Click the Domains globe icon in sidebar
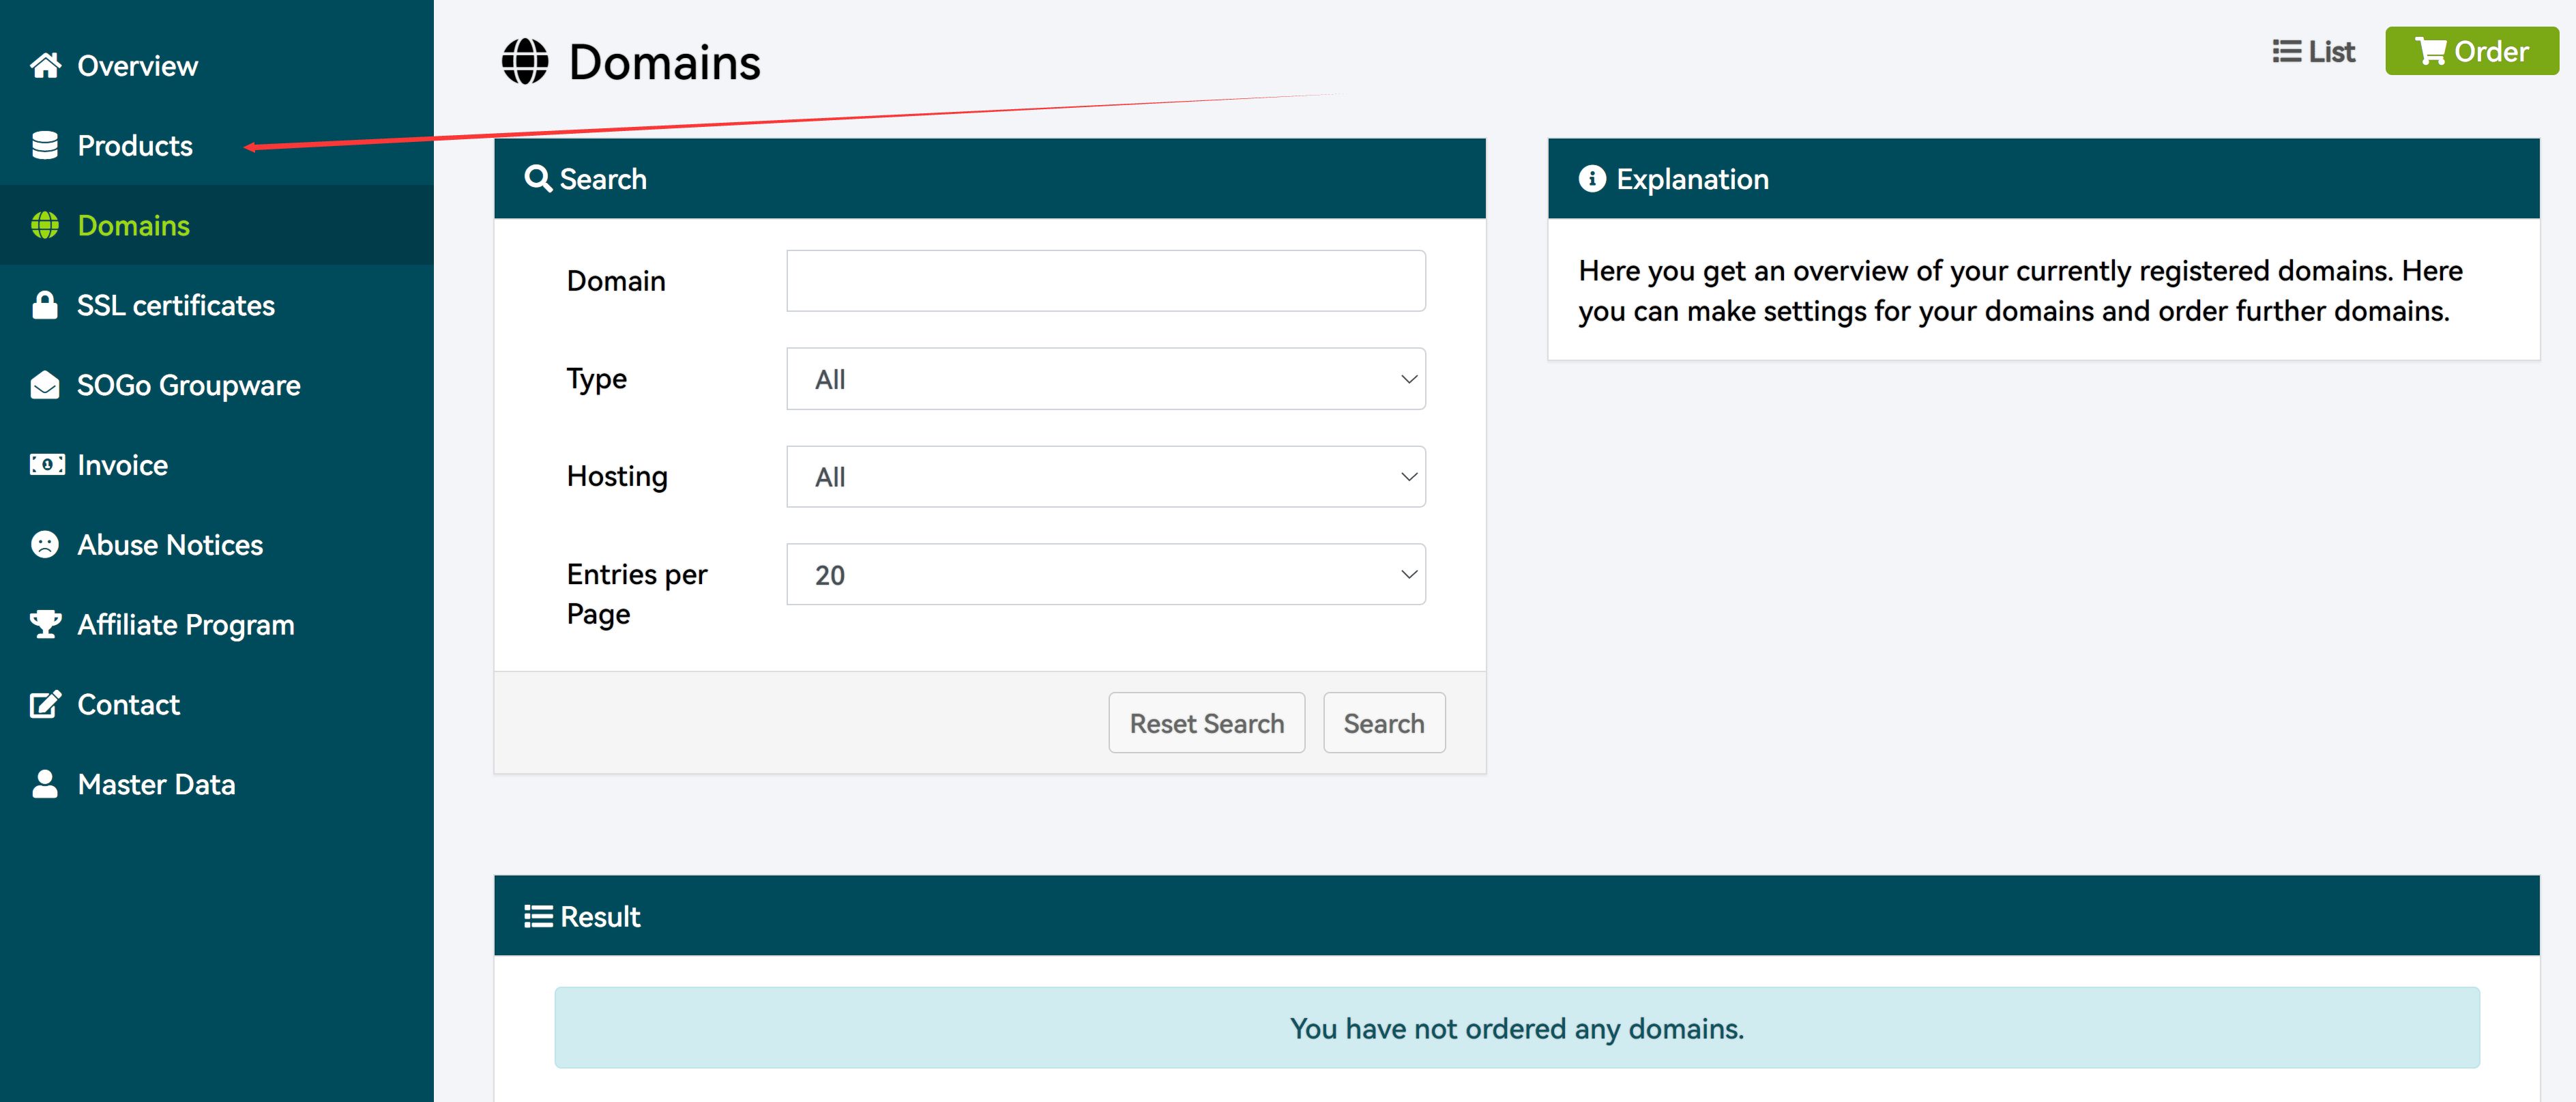Viewport: 2576px width, 1102px height. click(x=45, y=225)
